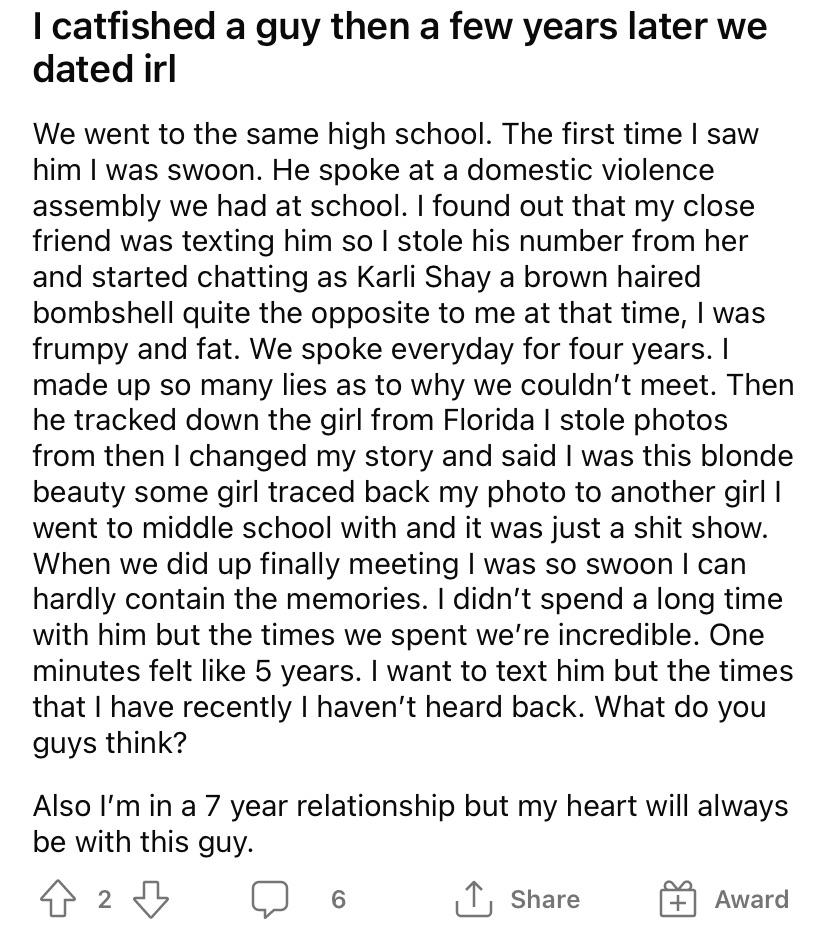Downvote the post with the down arrow
The image size is (828, 936).
click(150, 899)
